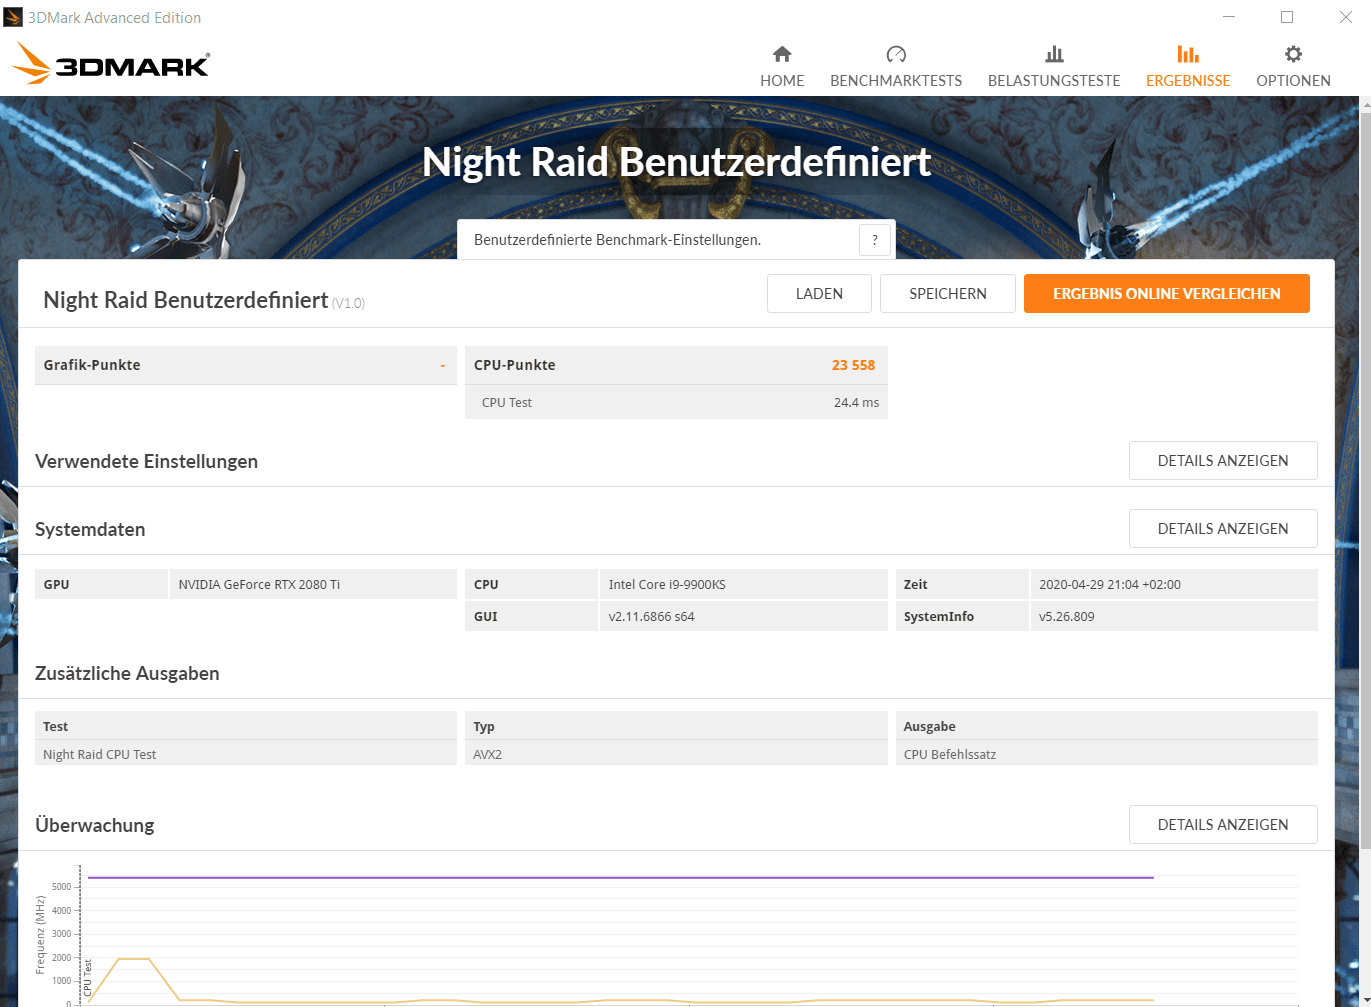
Task: Maximize the 3DMark window
Action: (x=1287, y=17)
